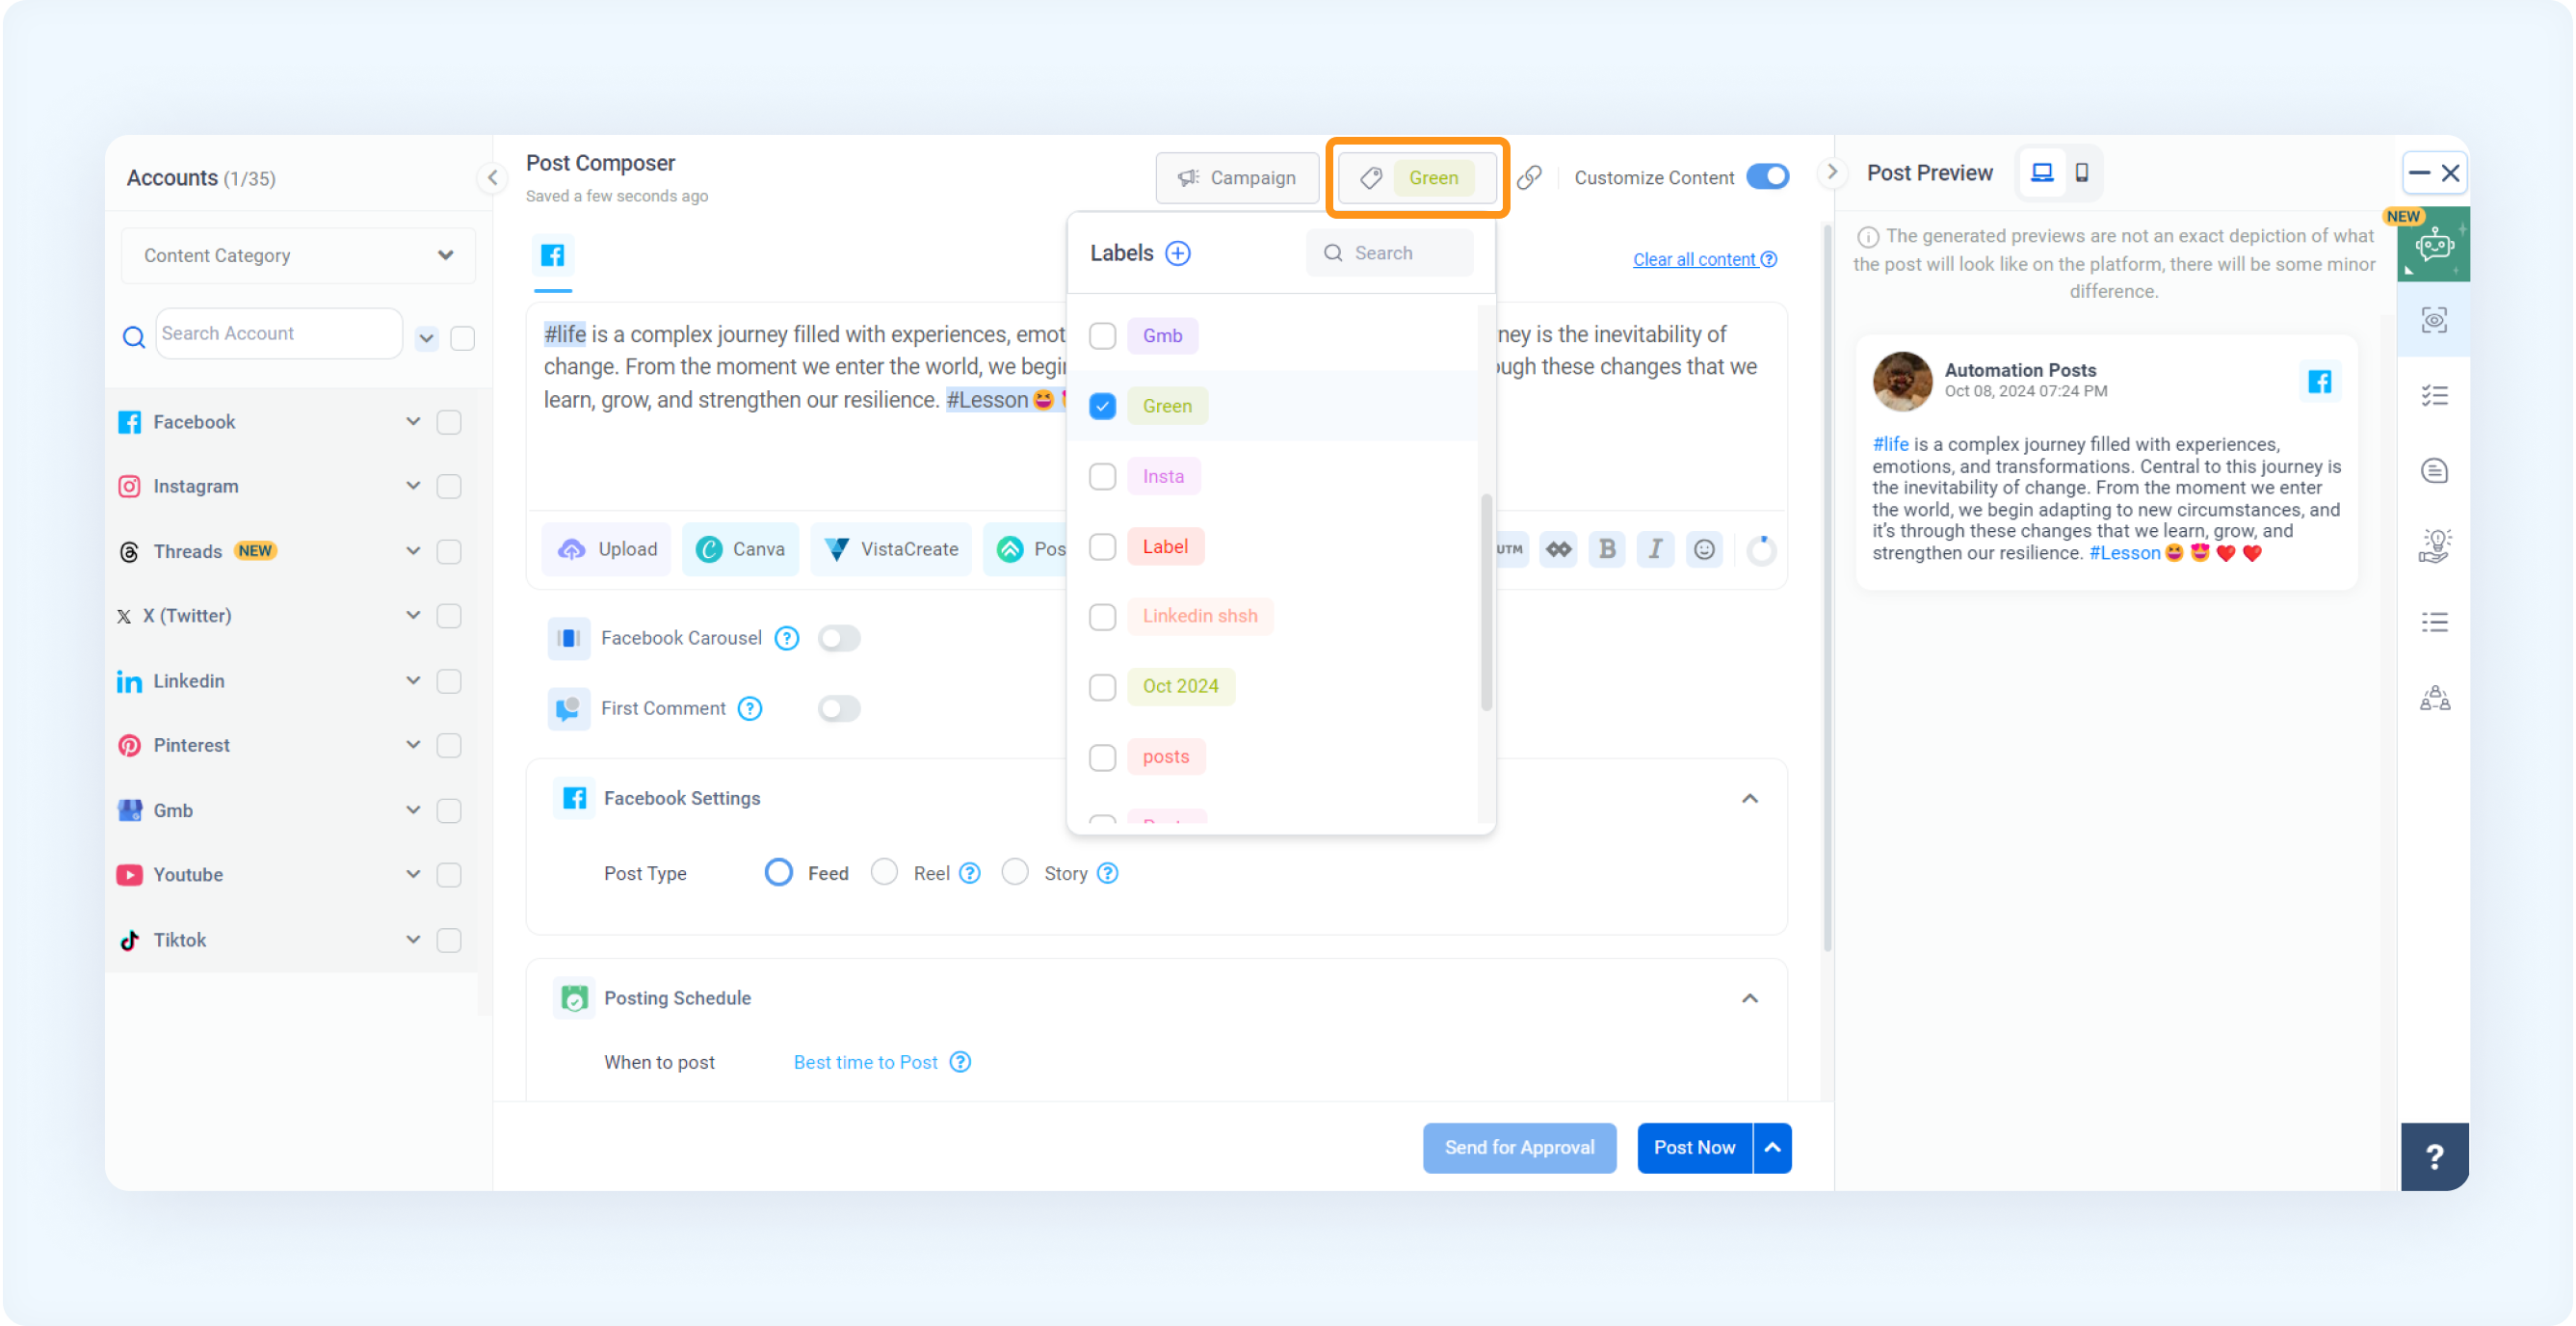Check the Linkedin shsh label checkbox

point(1102,617)
